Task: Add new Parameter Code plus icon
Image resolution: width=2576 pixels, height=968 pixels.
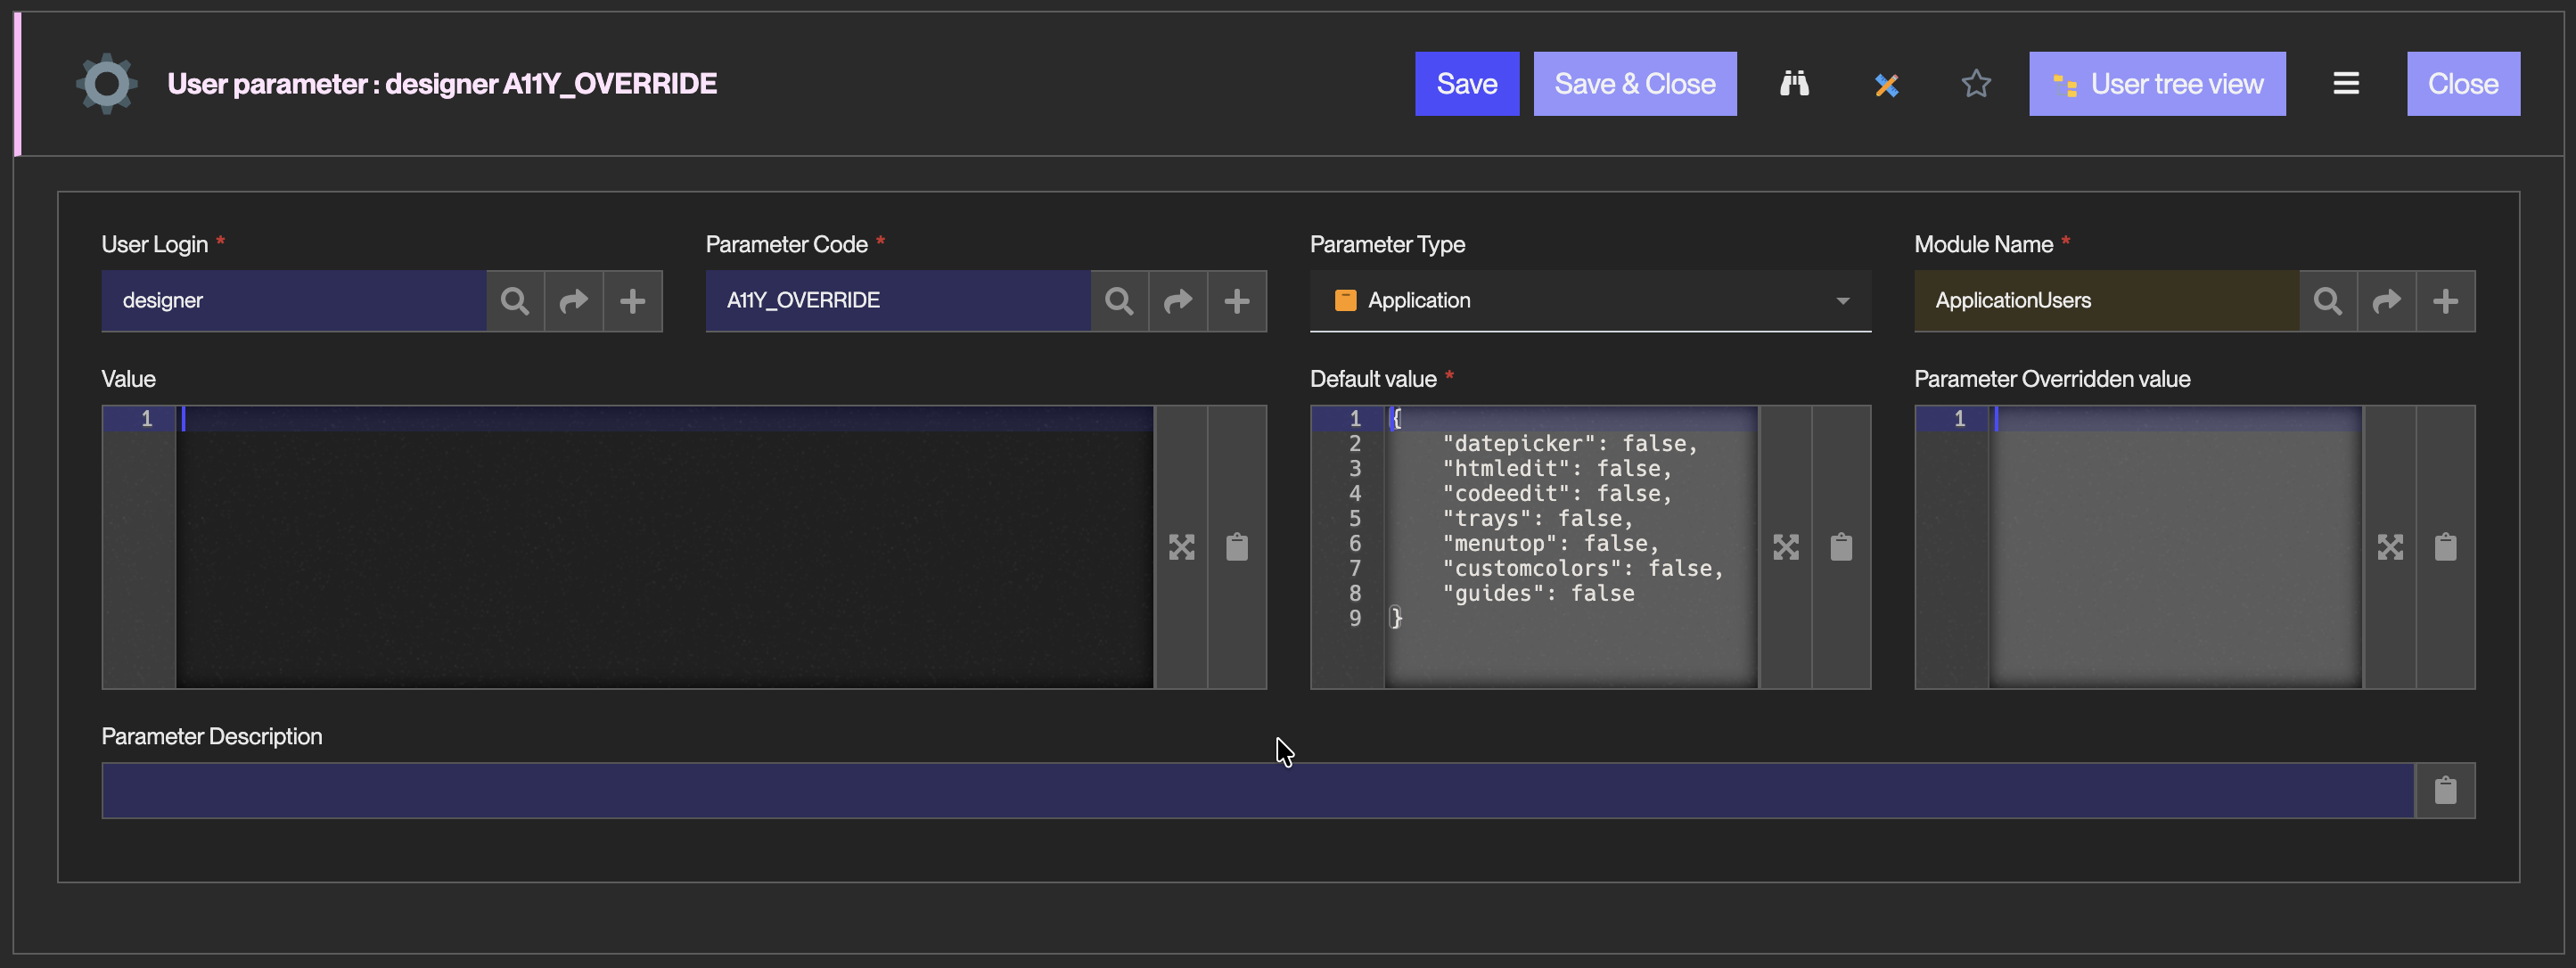Action: [1237, 301]
